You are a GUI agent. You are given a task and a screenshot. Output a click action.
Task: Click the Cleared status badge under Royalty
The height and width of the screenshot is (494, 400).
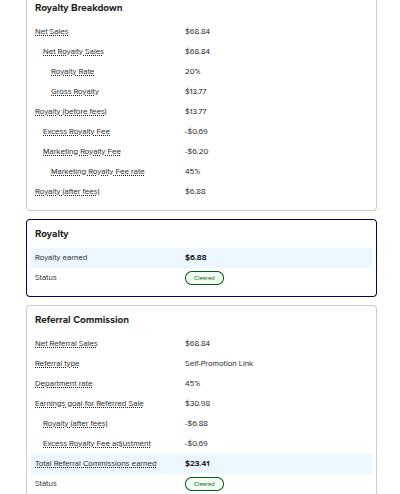tap(204, 278)
